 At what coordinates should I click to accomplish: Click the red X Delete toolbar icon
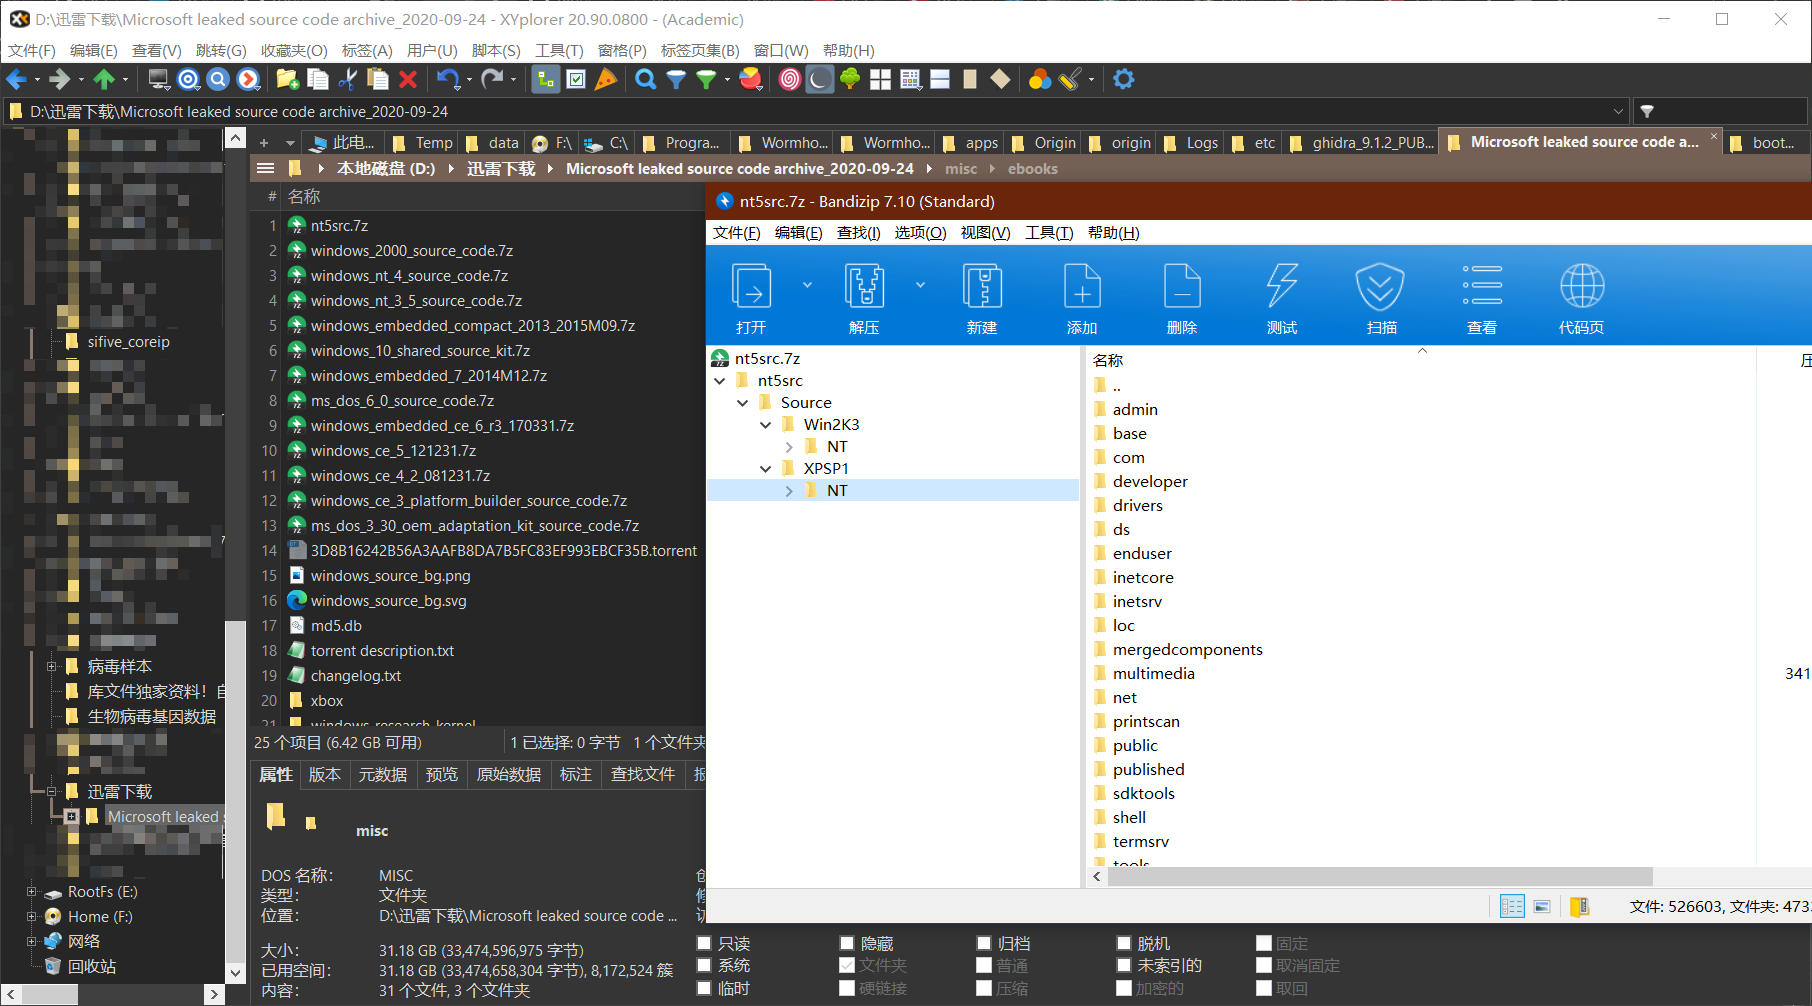click(x=408, y=79)
